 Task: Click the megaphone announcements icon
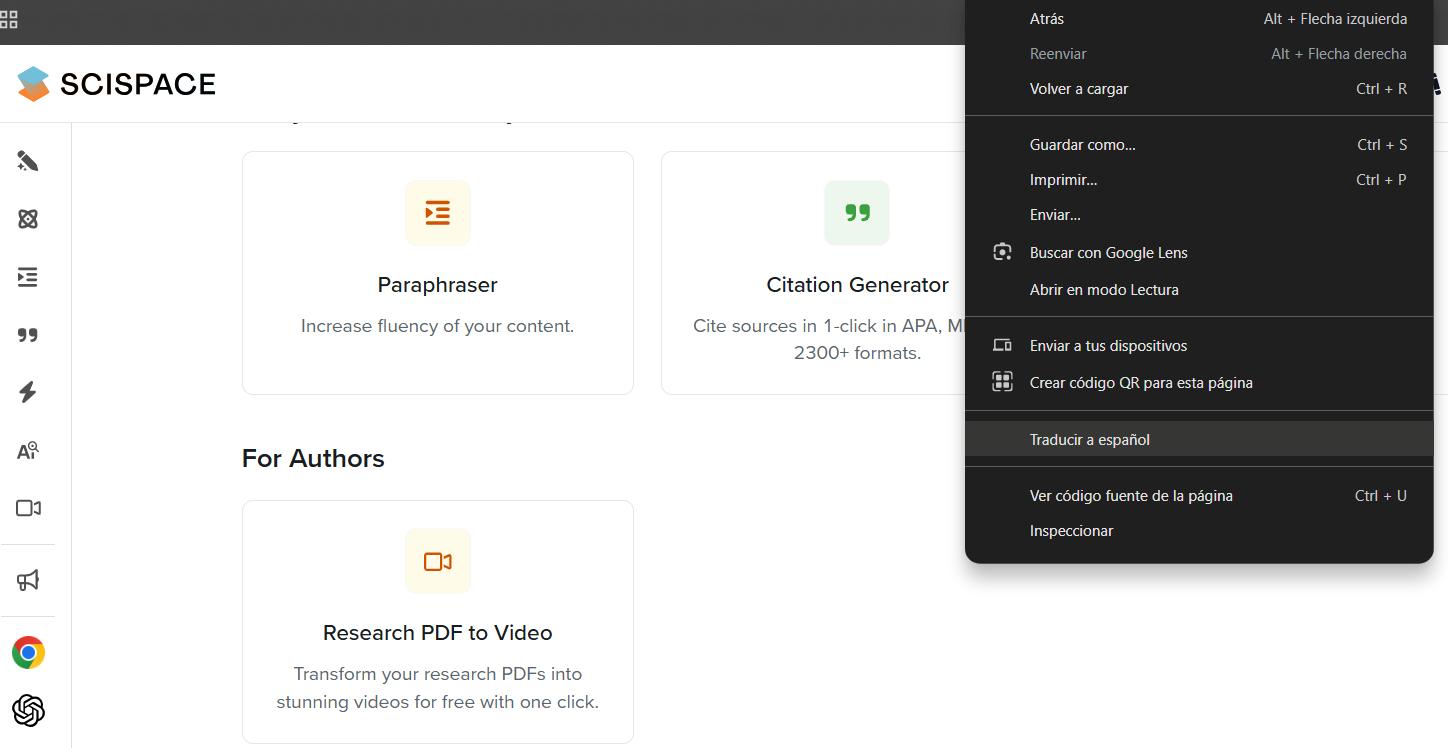tap(28, 580)
